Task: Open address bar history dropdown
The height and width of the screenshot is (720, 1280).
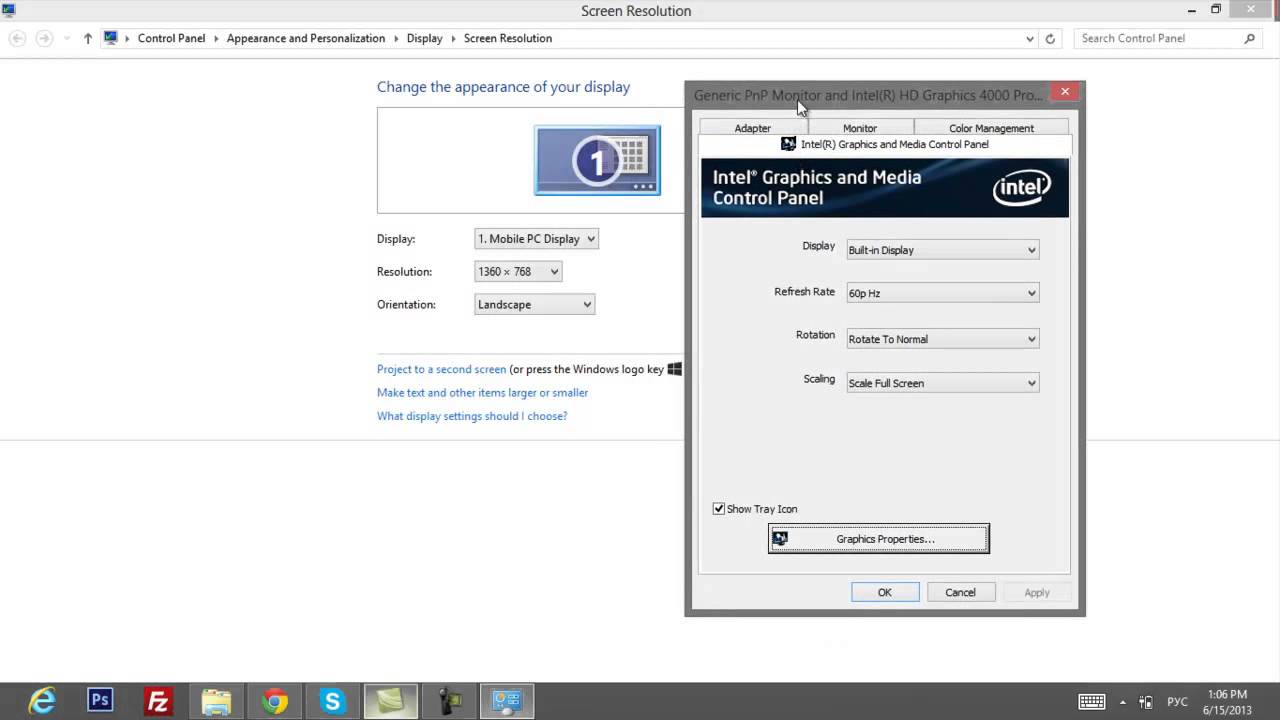Action: 1030,38
